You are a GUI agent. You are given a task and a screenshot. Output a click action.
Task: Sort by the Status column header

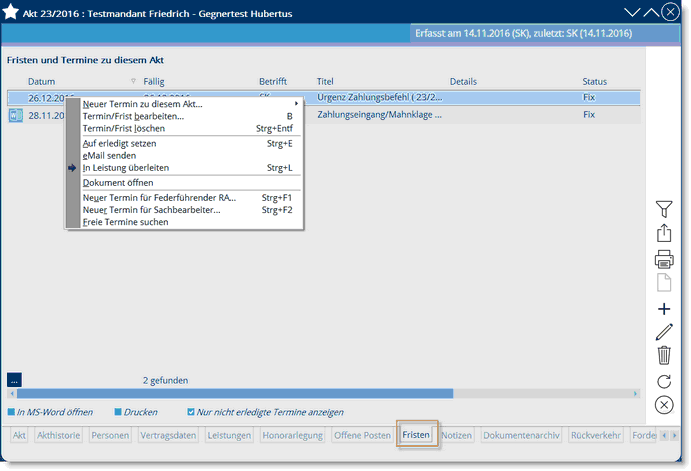594,82
